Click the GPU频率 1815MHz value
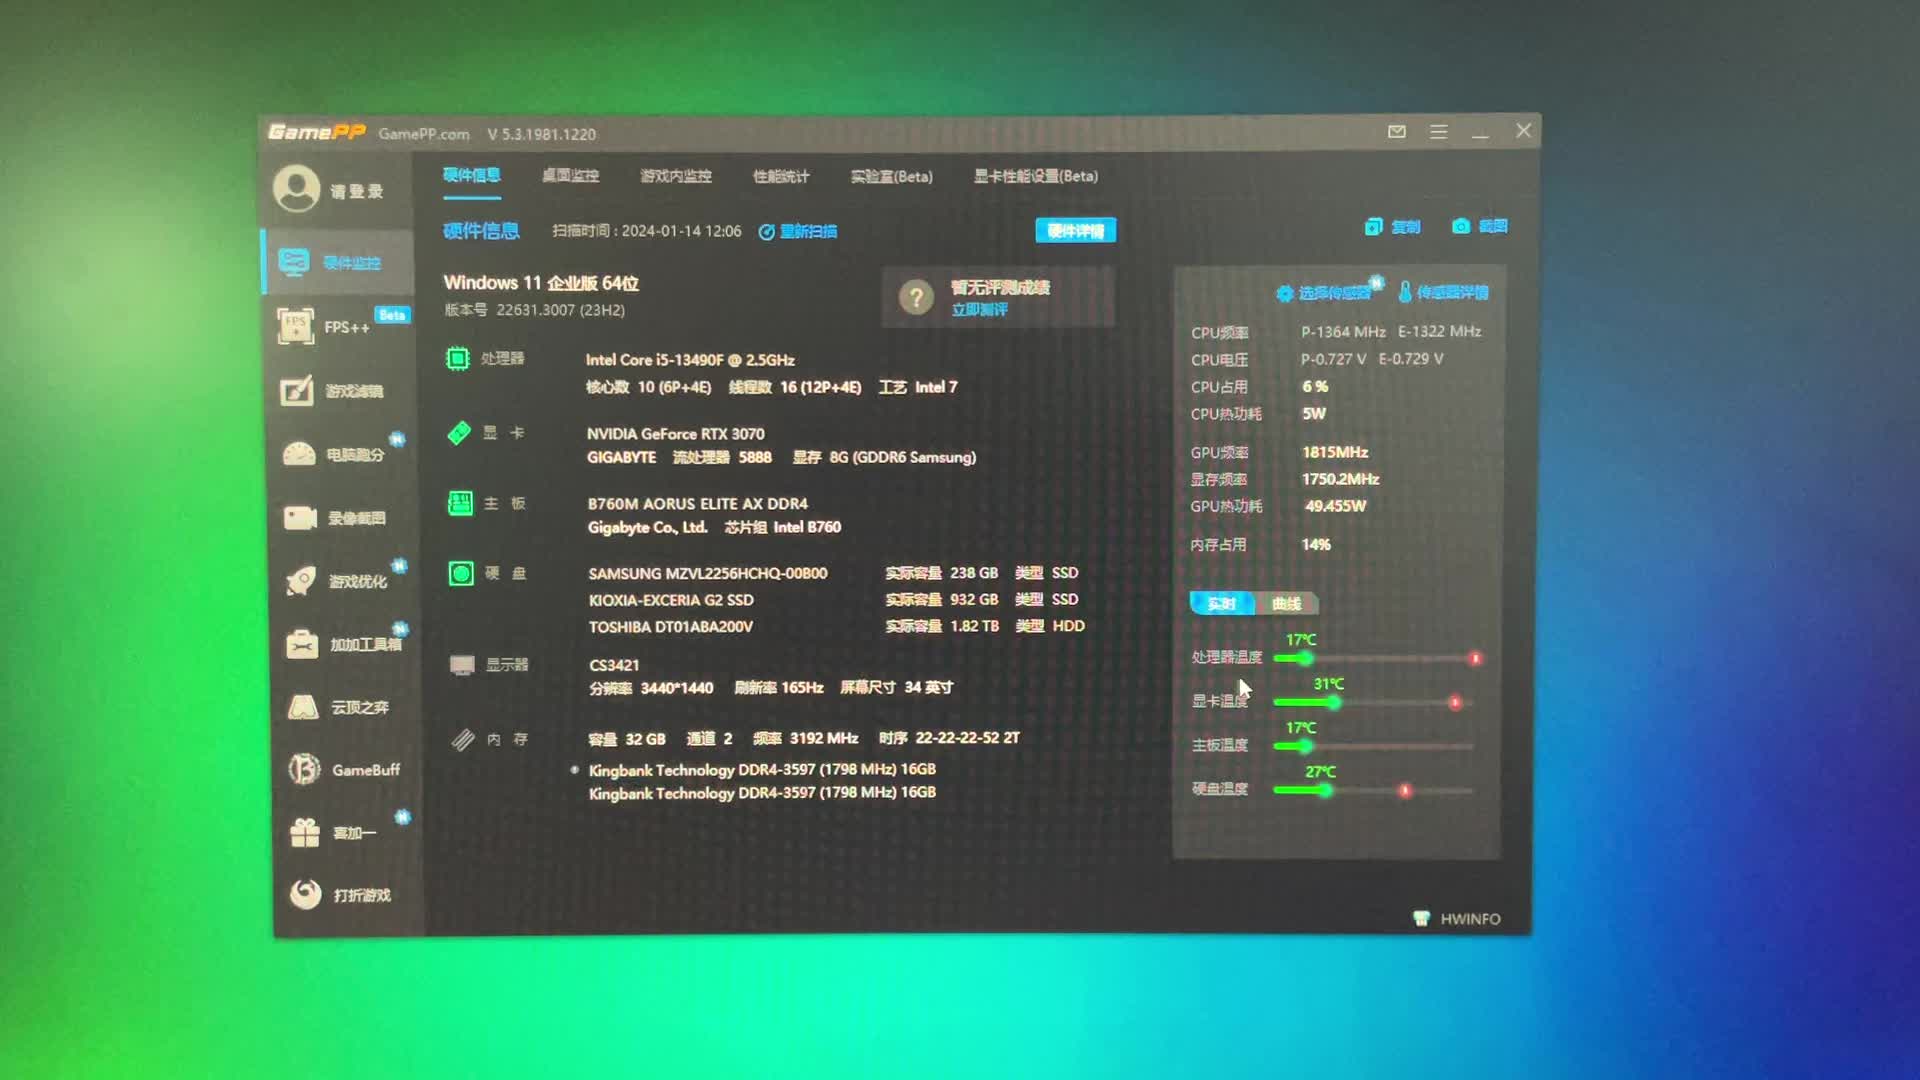The image size is (1920, 1080). (x=1335, y=452)
